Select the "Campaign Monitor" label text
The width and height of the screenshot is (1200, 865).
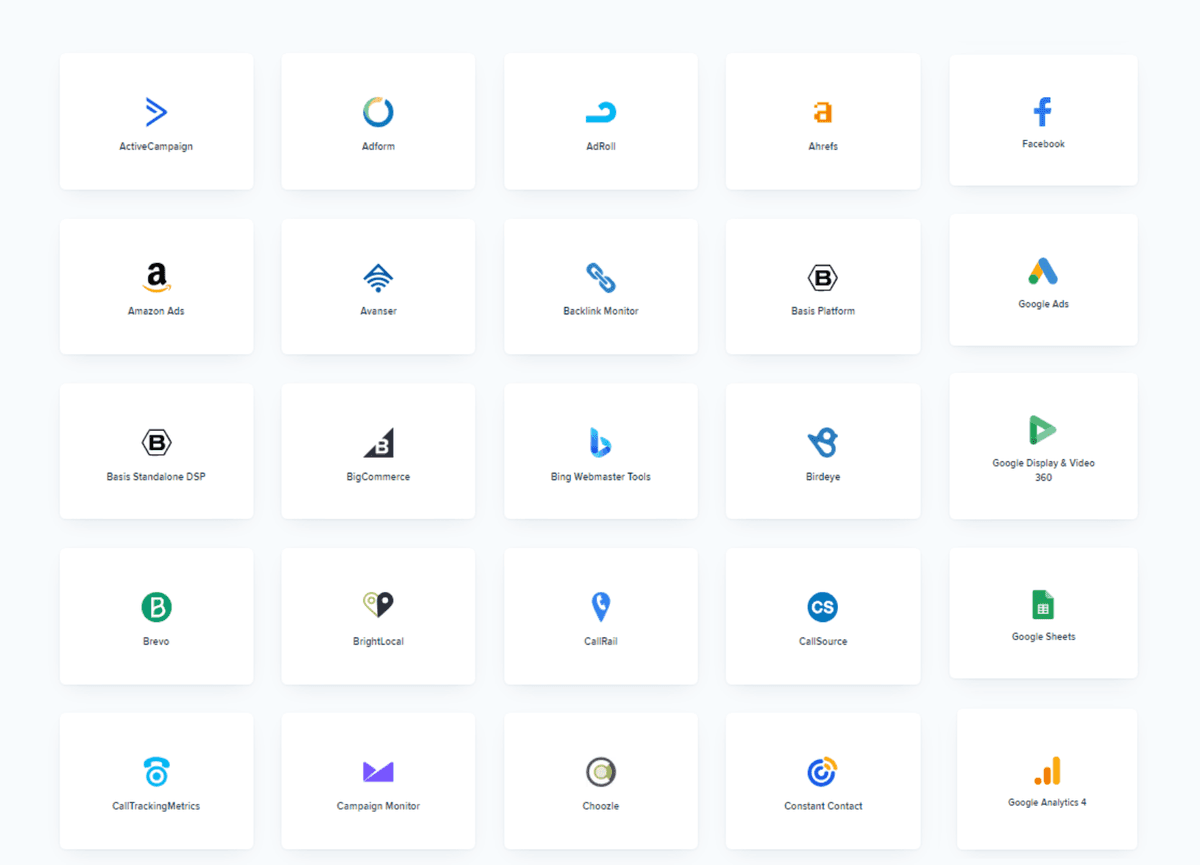(x=378, y=806)
